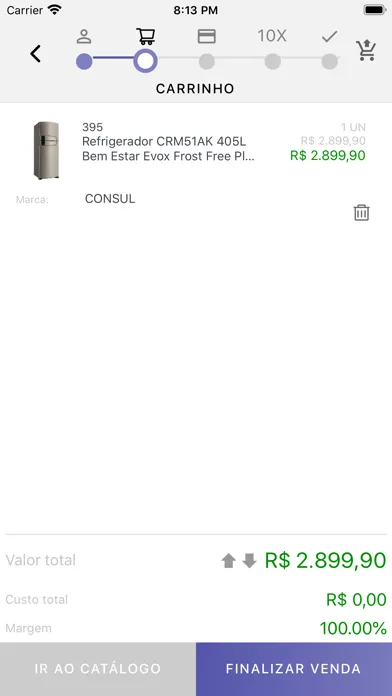The width and height of the screenshot is (392, 696).
Task: Select the 10X installments step
Action: pos(272,36)
